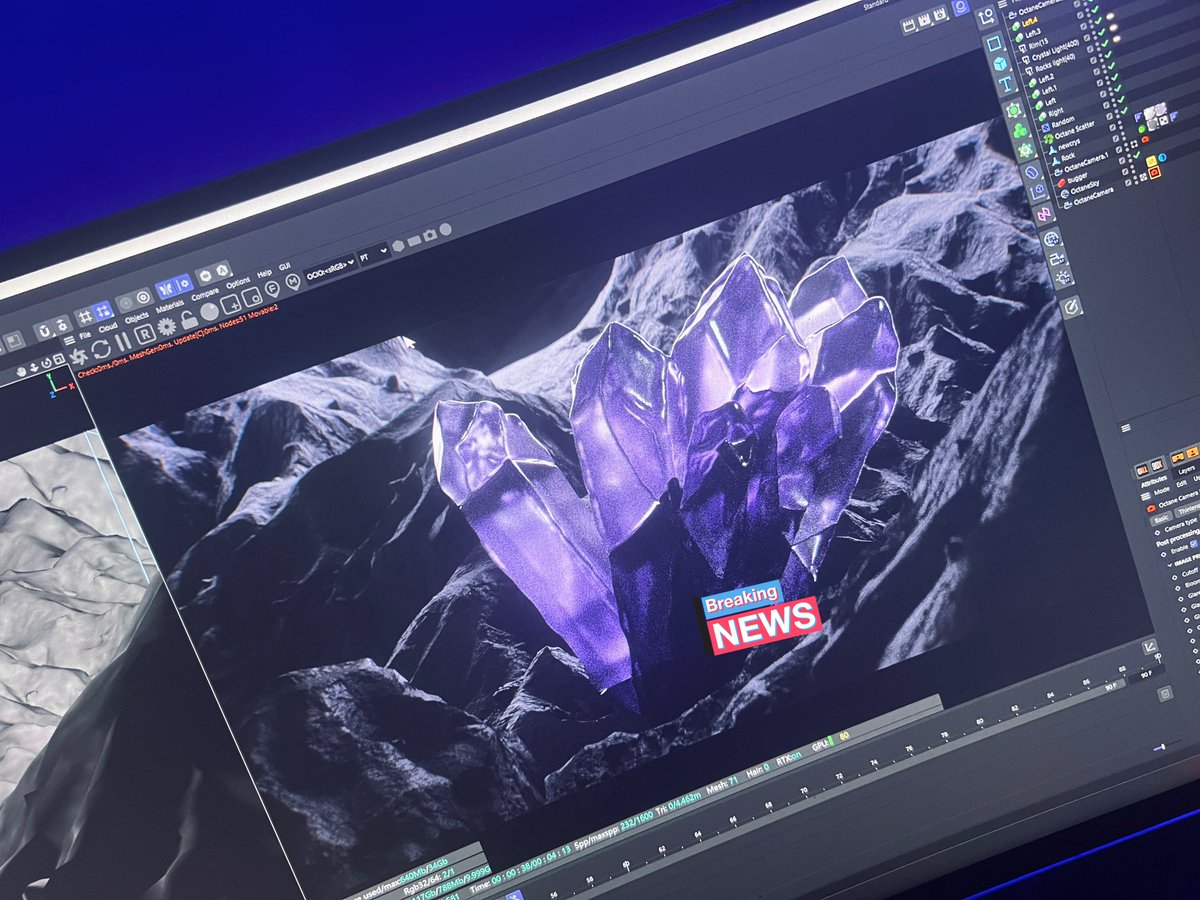The width and height of the screenshot is (1200, 900).
Task: Select the Rock object icon
Action: (1056, 159)
